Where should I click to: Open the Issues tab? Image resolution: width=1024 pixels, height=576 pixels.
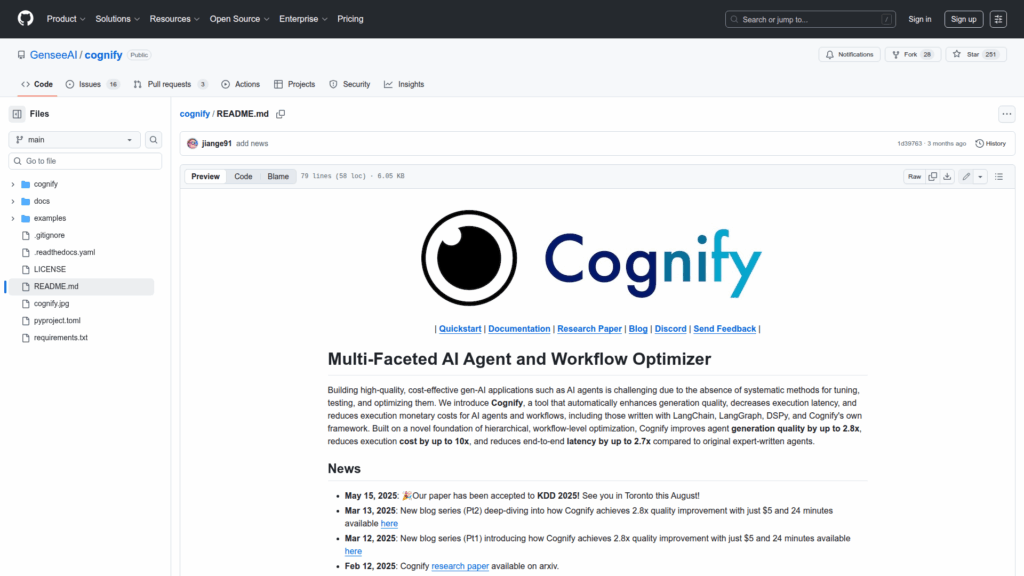92,85
